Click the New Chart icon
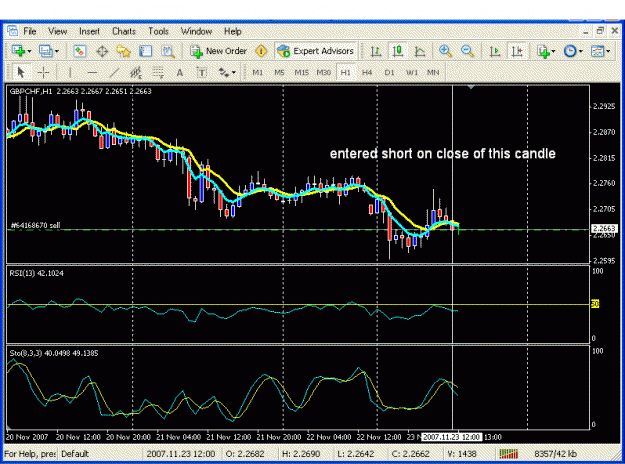This screenshot has width=625, height=464. 18,51
